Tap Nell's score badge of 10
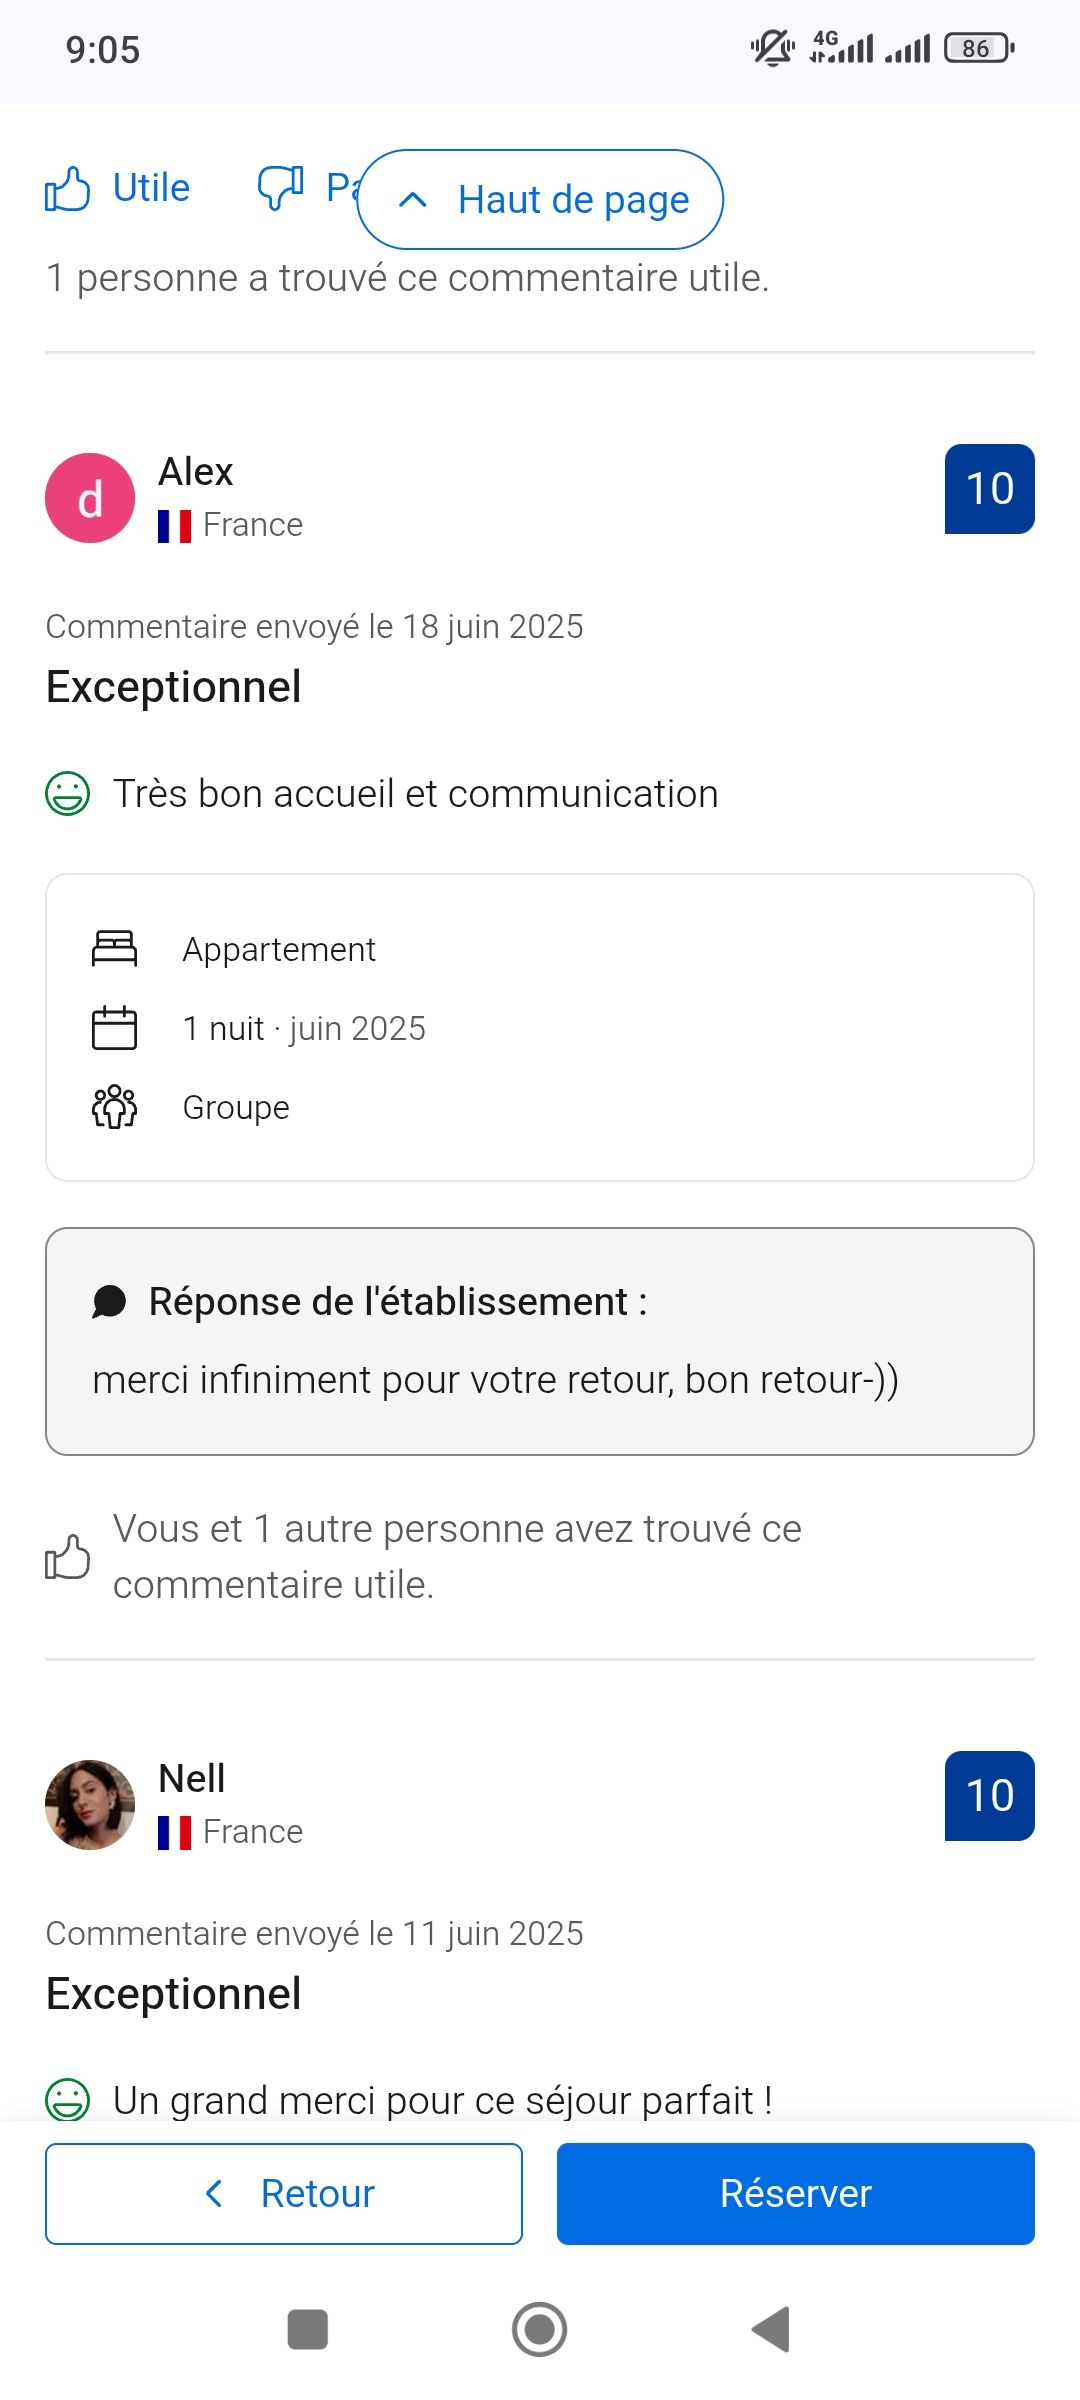The width and height of the screenshot is (1080, 2400). coord(989,1796)
